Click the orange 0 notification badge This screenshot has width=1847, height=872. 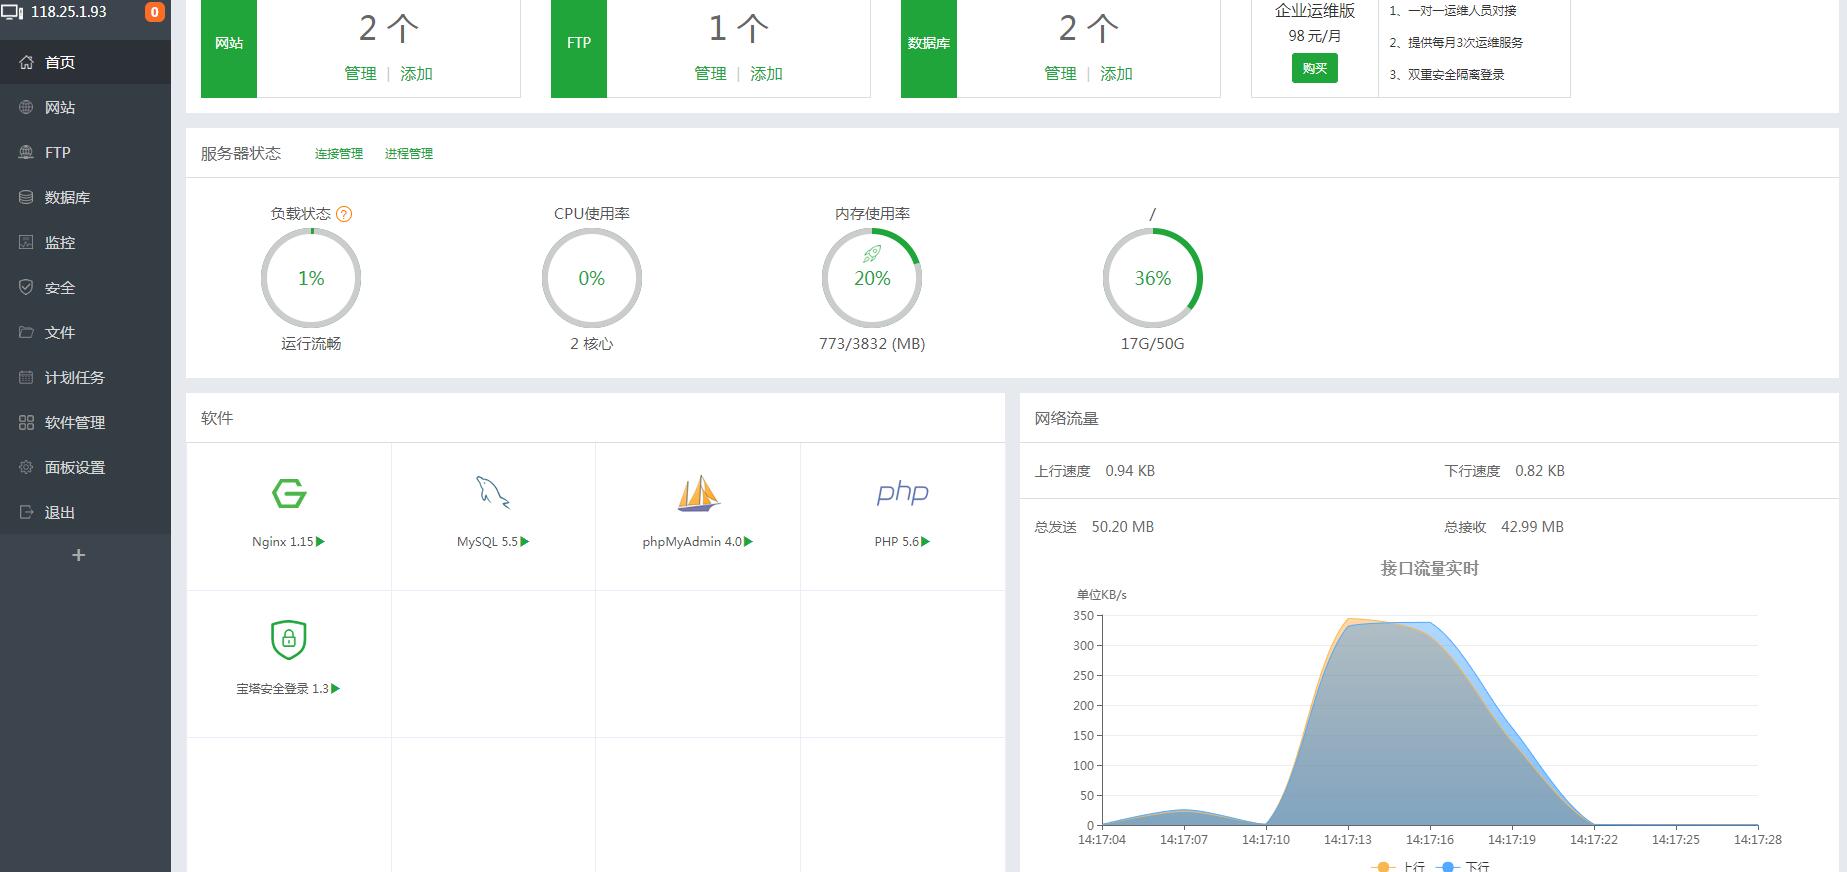[155, 12]
